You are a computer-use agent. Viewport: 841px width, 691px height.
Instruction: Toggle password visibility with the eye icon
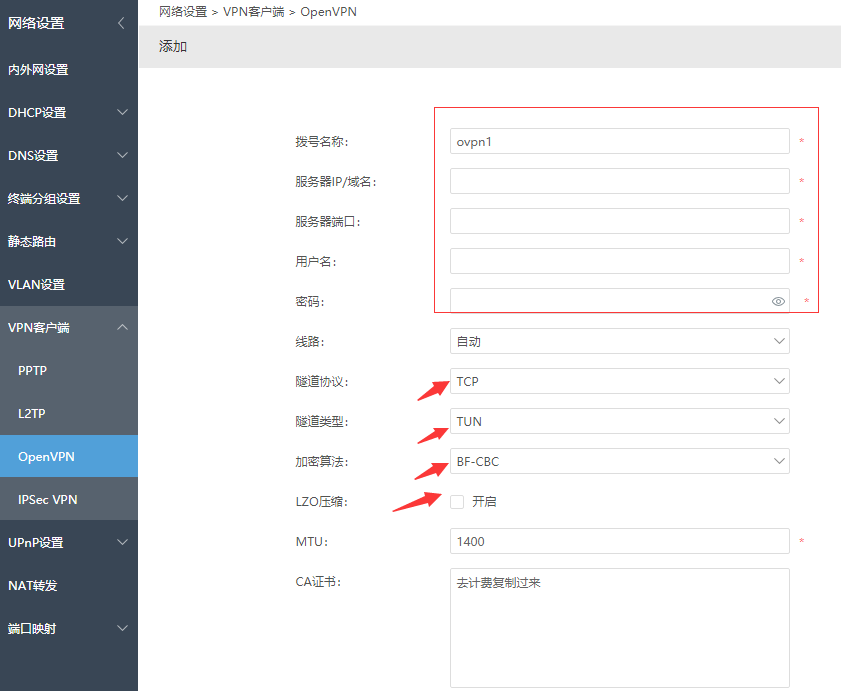click(x=778, y=301)
